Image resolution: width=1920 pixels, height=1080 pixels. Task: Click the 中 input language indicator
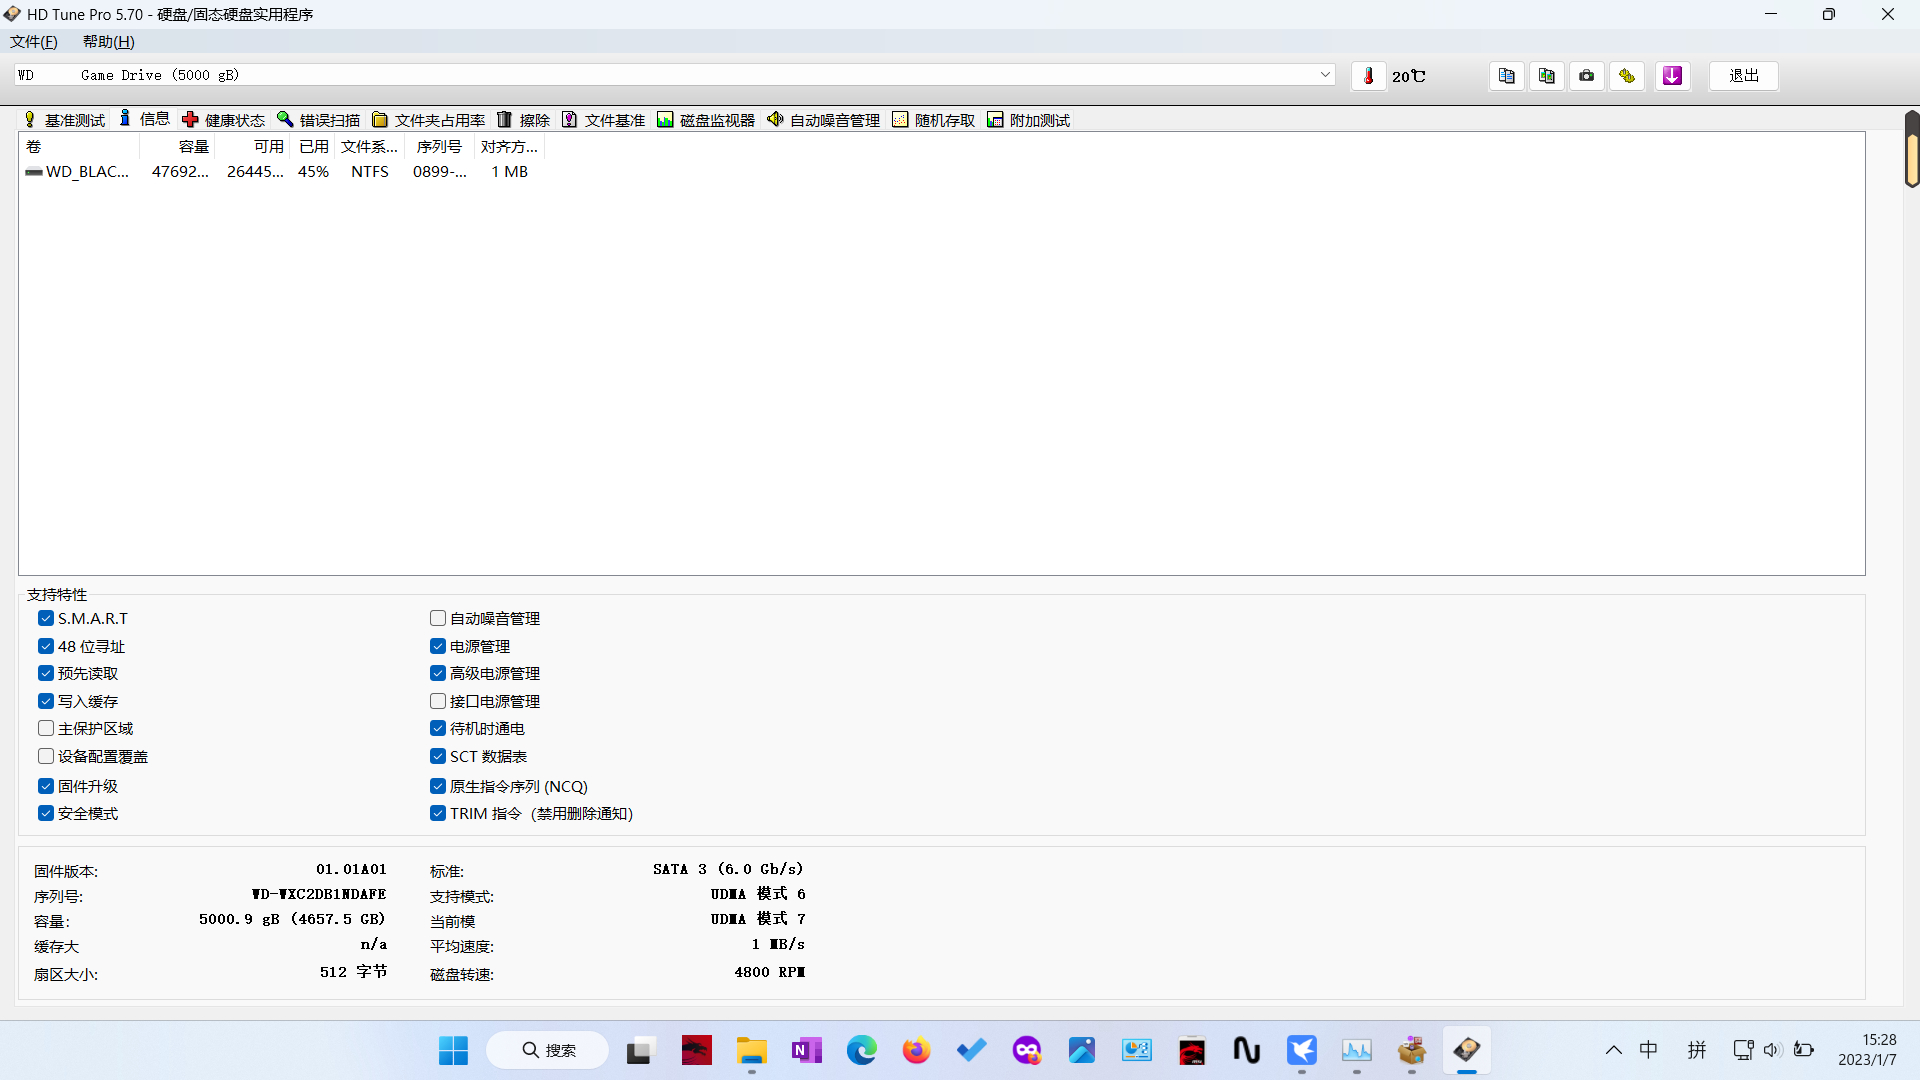click(x=1648, y=1050)
